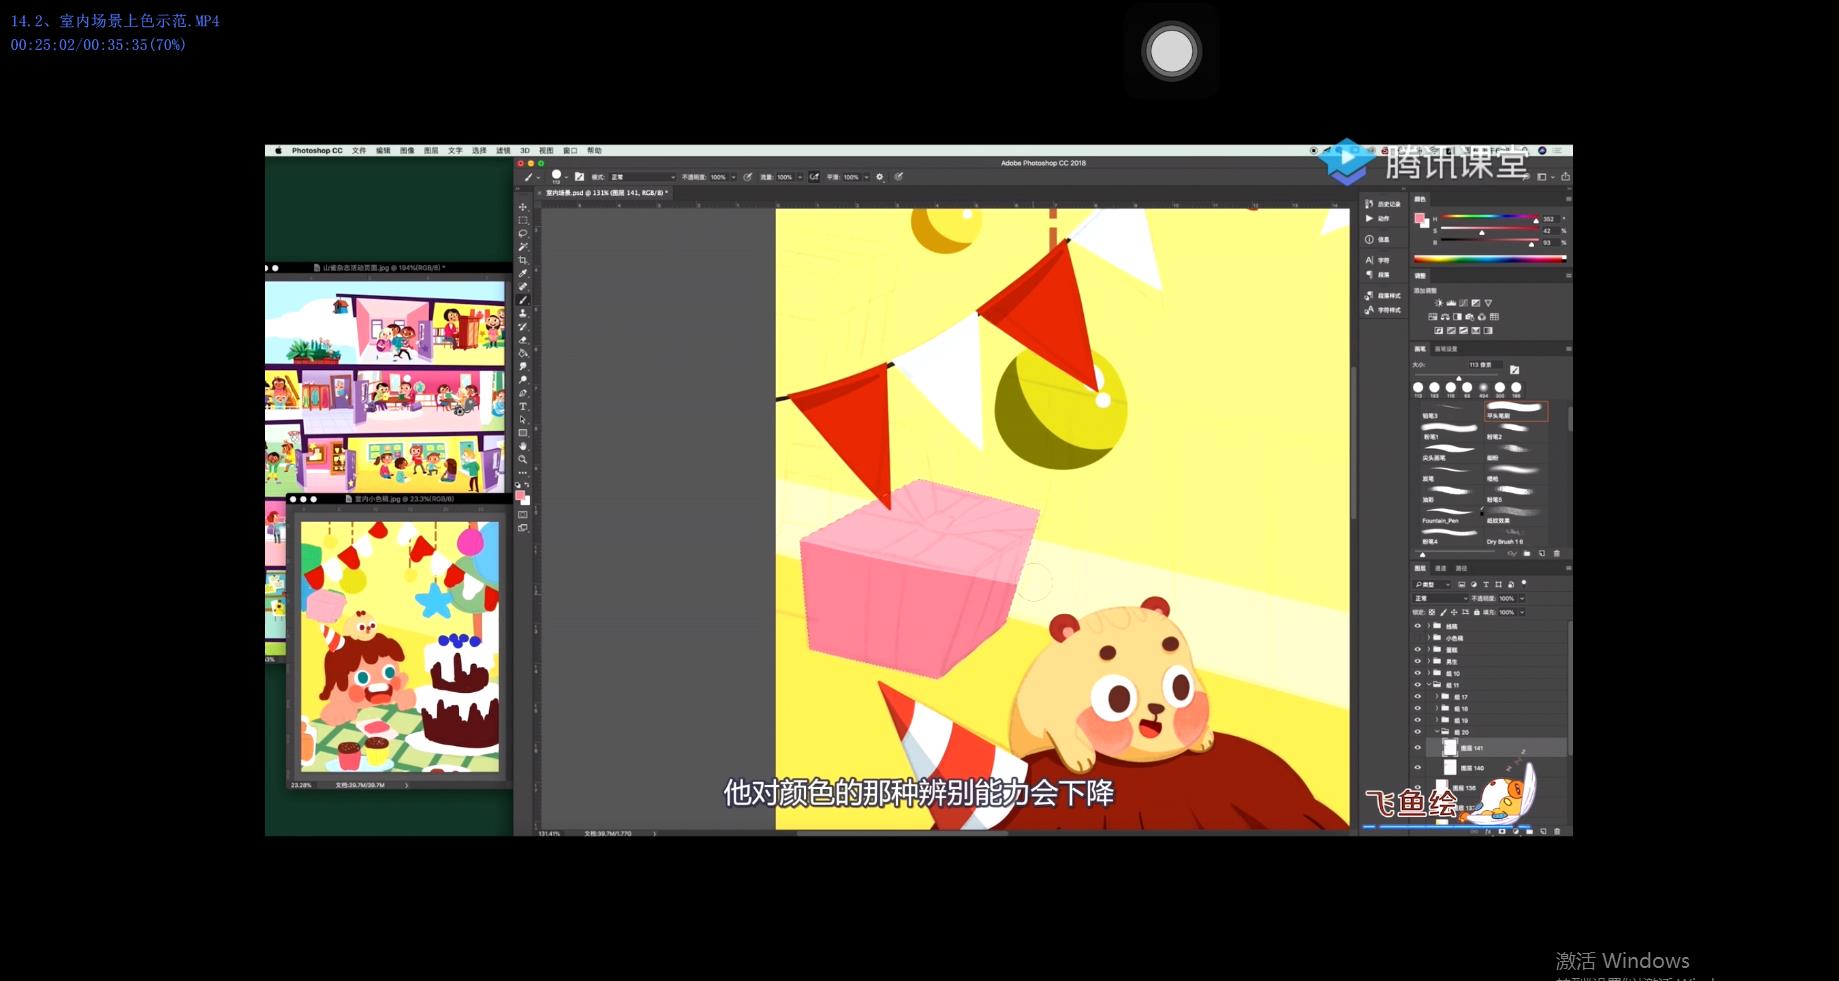Open smoothing options gear in options bar
Viewport: 1839px width, 981px height.
(880, 177)
